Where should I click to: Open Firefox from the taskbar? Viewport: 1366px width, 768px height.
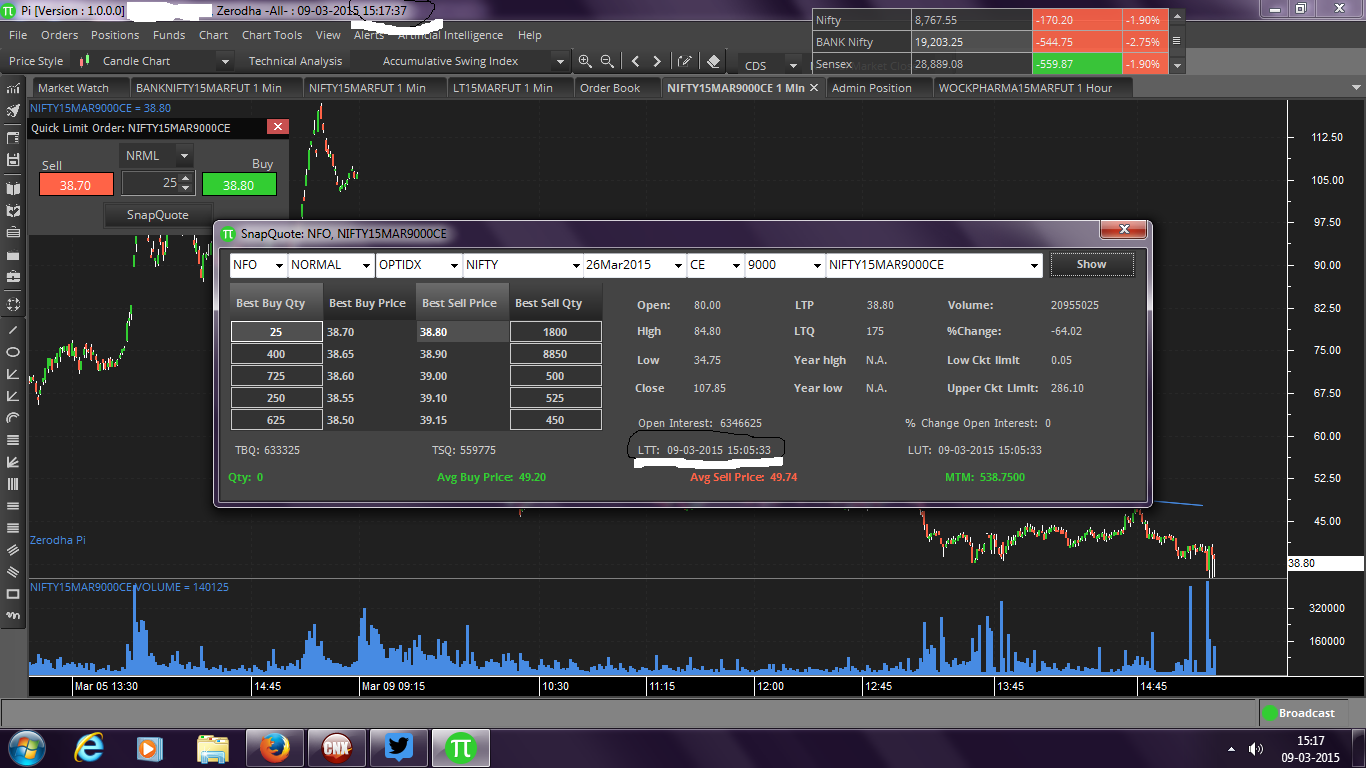coord(273,747)
